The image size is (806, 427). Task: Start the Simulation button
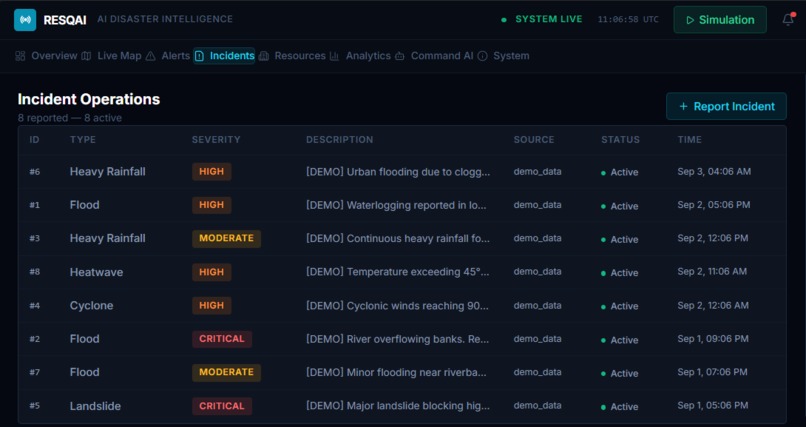[720, 20]
